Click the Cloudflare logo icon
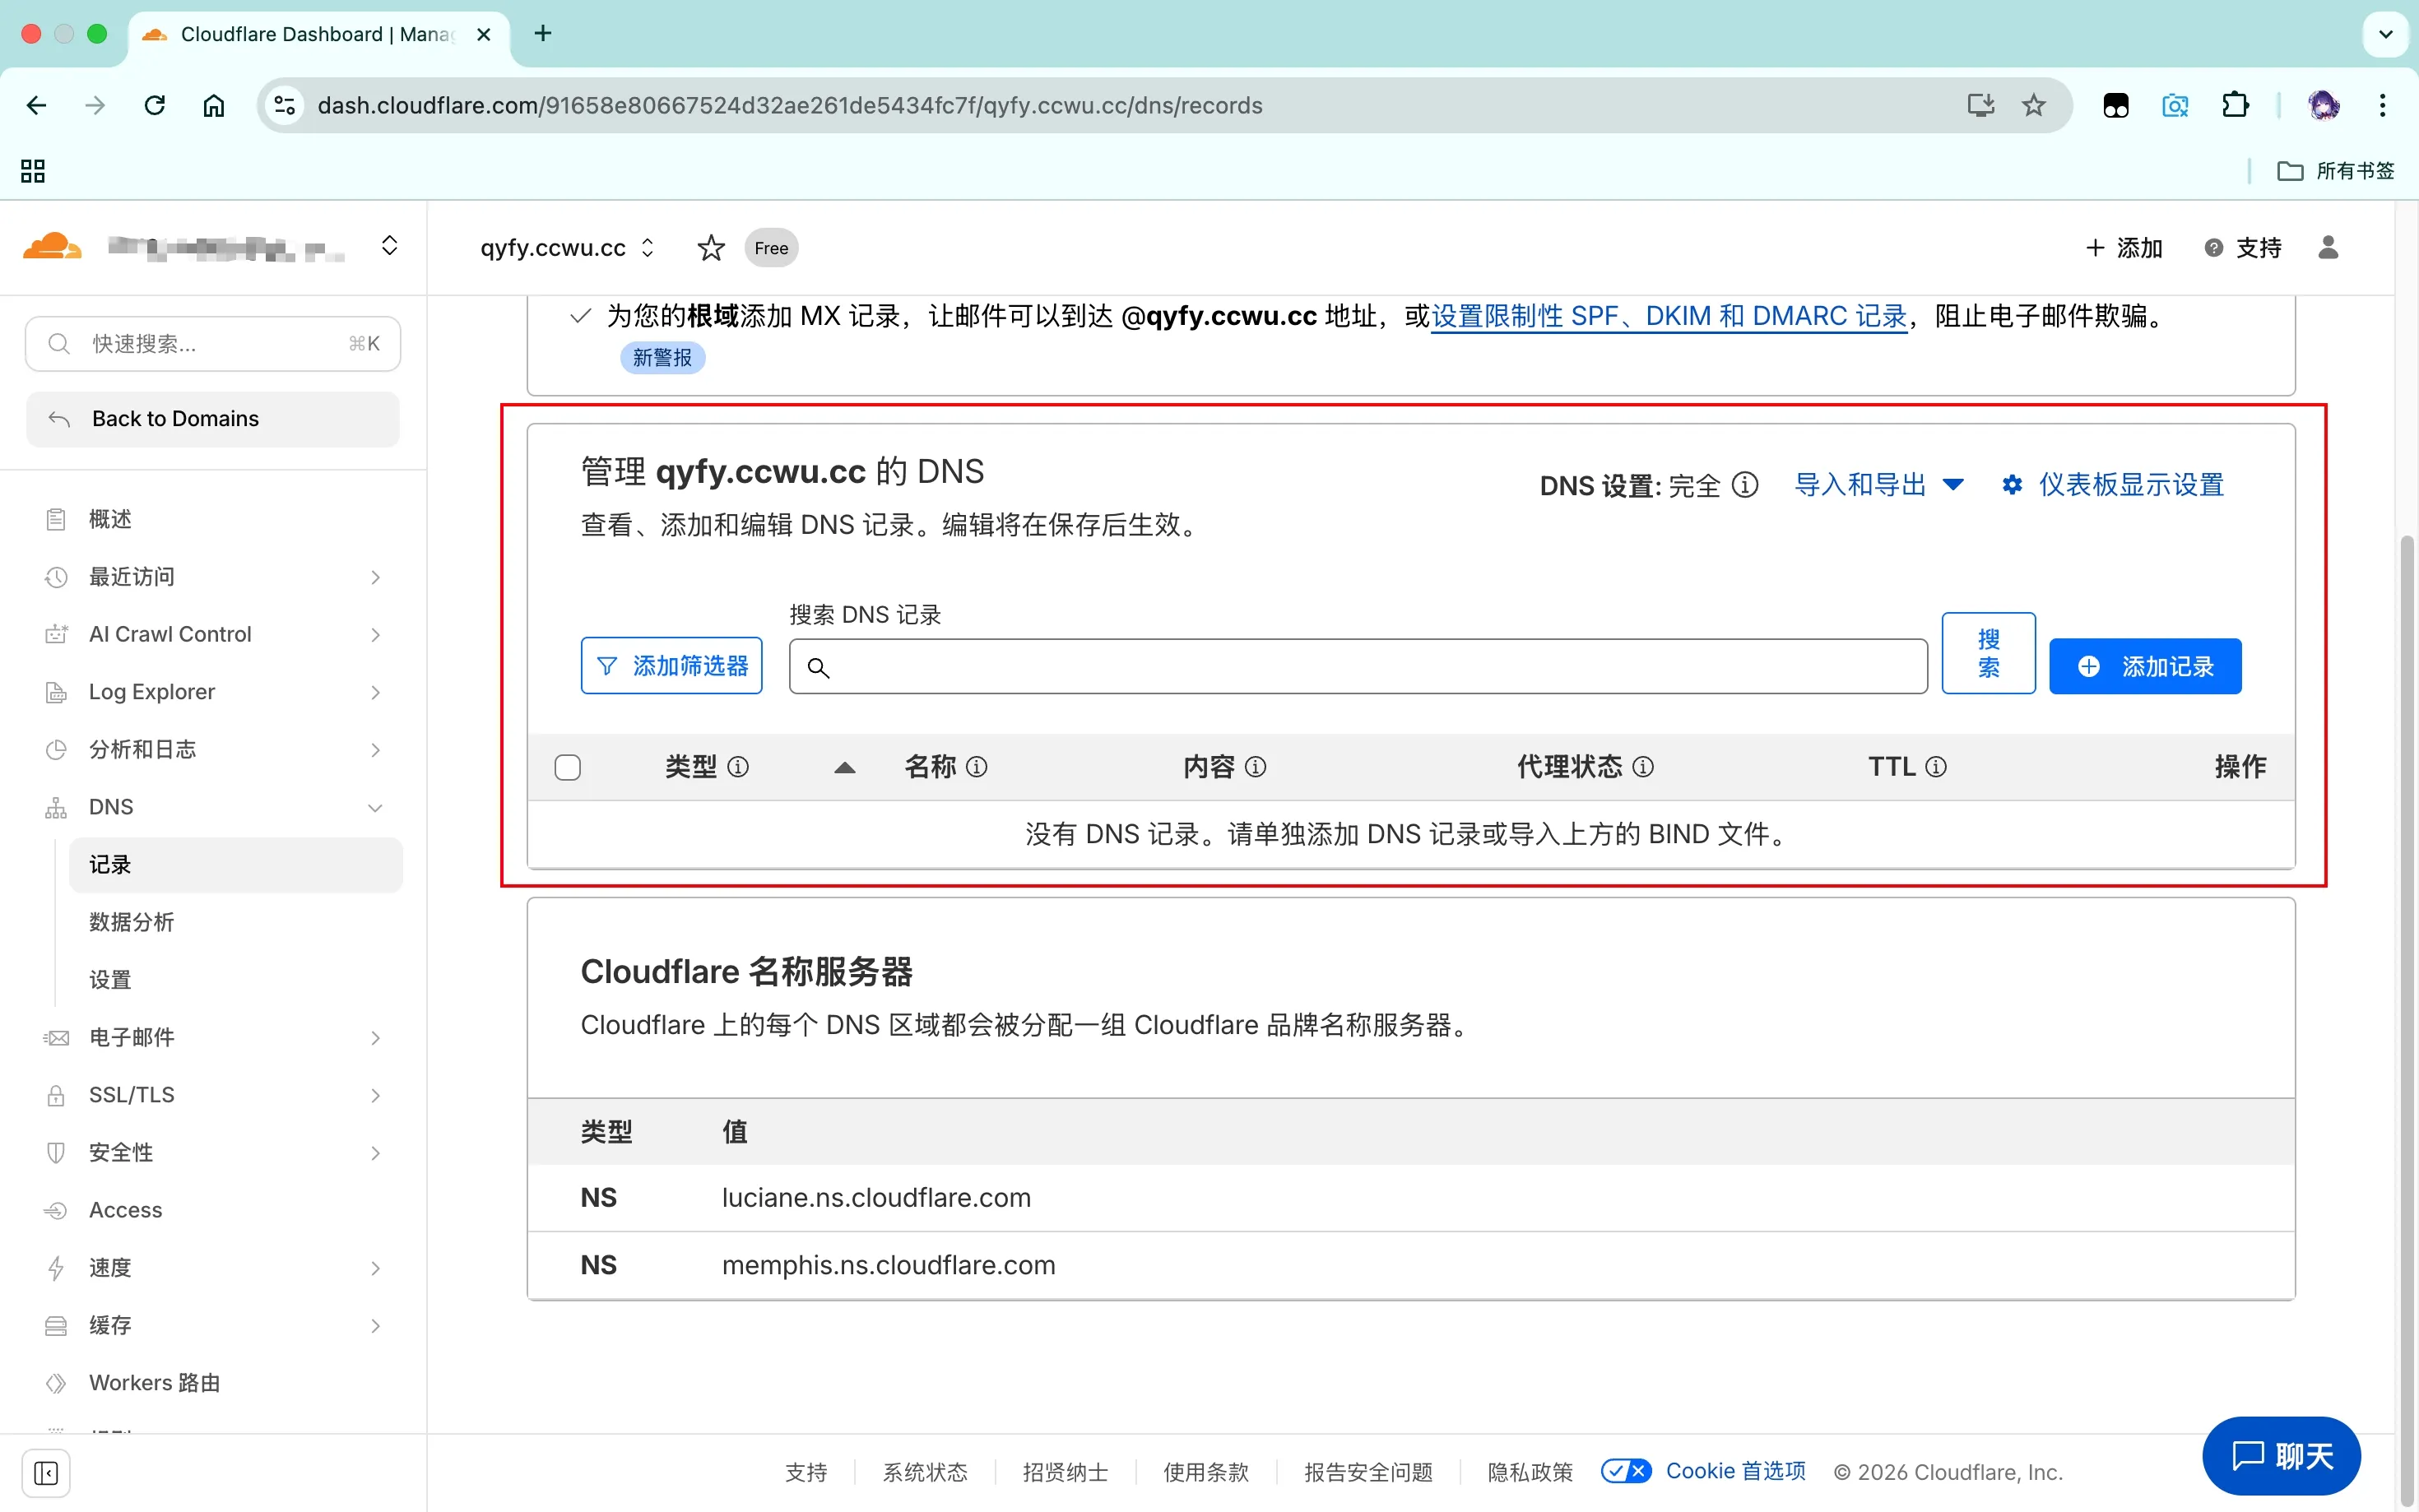Screen dimensions: 2419x1512 (52, 246)
